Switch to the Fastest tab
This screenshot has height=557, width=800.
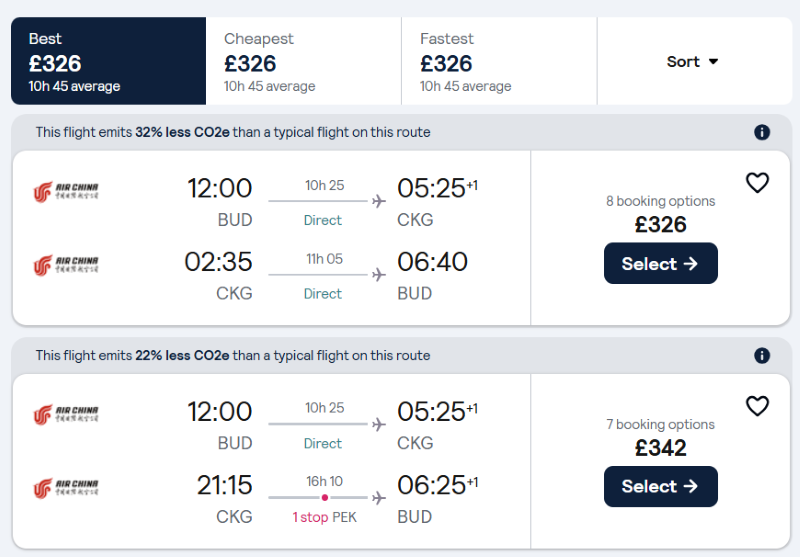pos(499,62)
